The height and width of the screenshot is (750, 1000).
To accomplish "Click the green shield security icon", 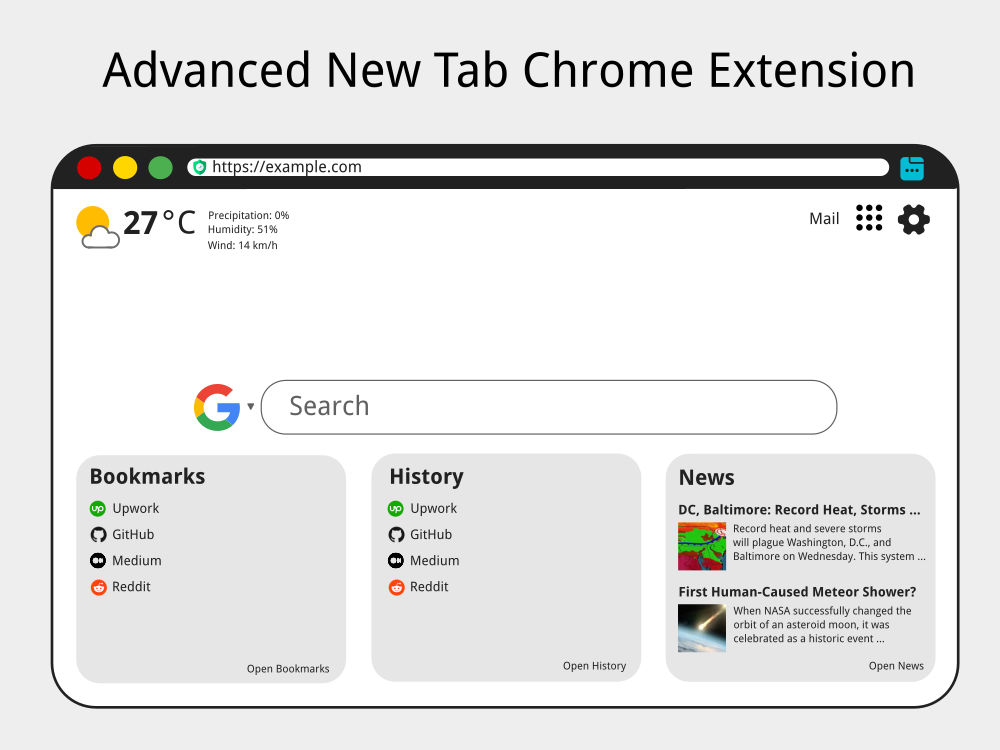I will pyautogui.click(x=200, y=167).
